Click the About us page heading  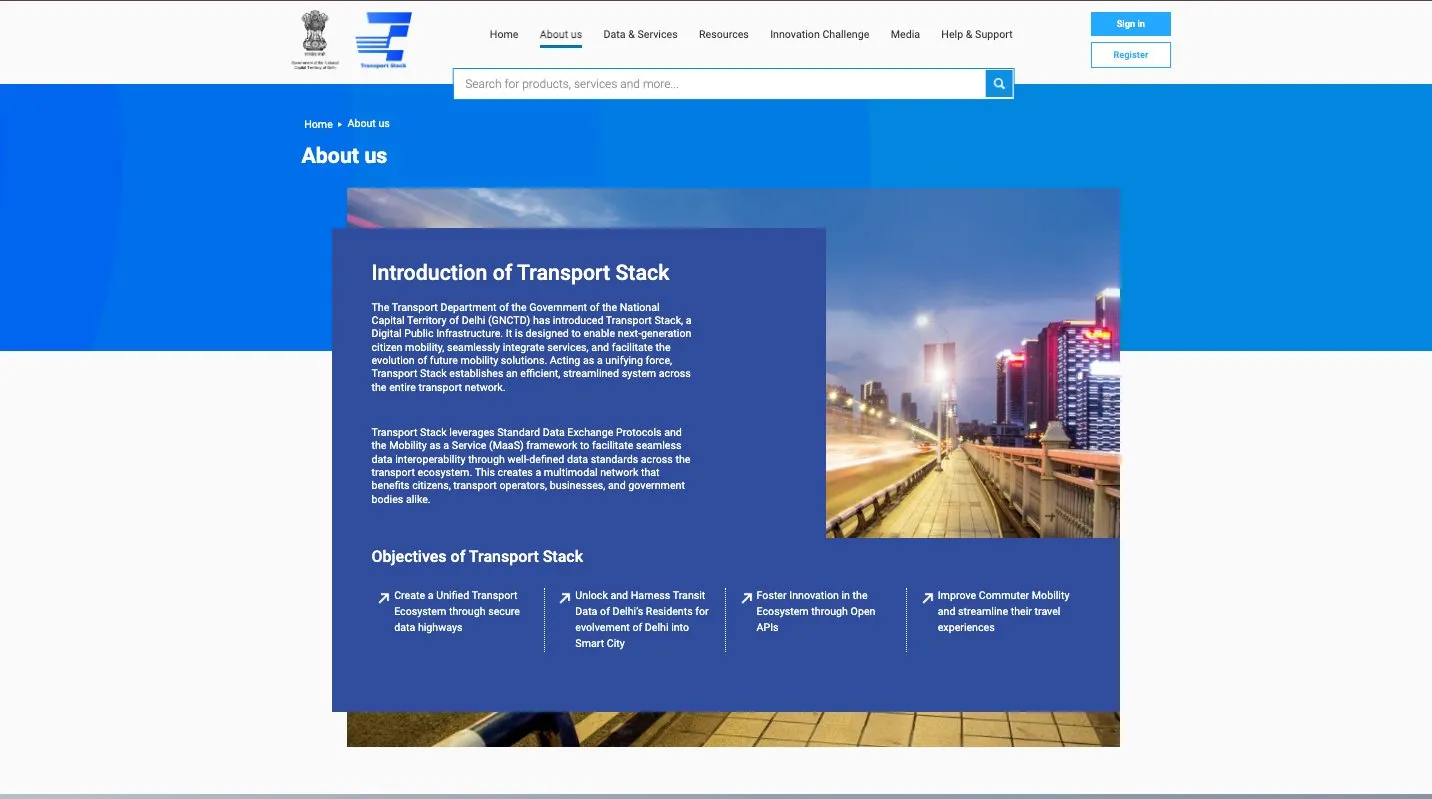coord(344,155)
